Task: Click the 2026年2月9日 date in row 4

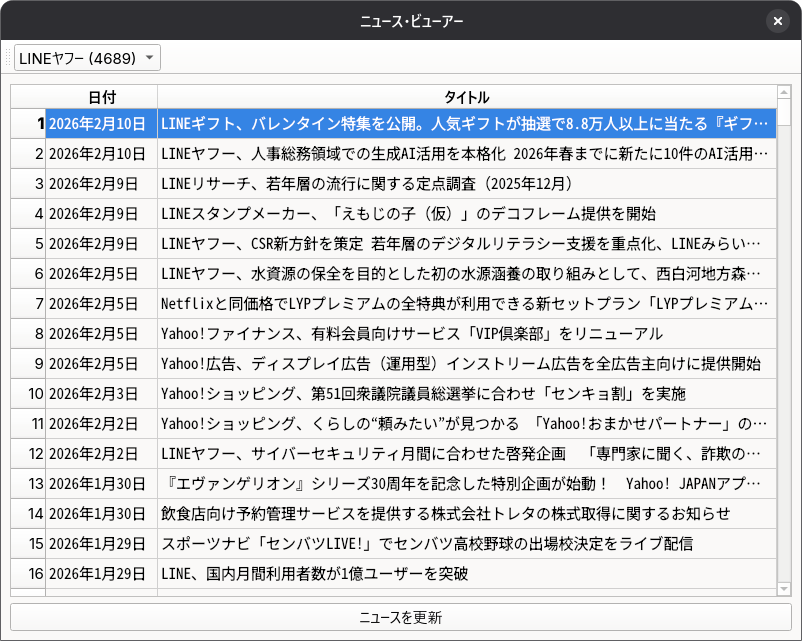Action: tap(101, 214)
